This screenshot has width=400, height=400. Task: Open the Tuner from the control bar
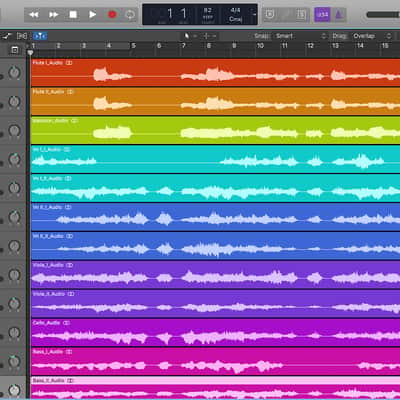[x=286, y=15]
